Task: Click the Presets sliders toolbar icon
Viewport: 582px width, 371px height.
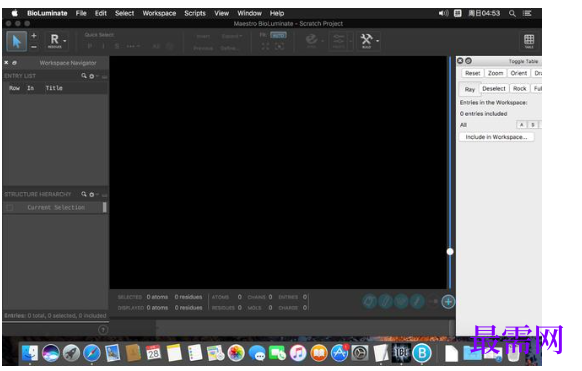Action: 339,40
